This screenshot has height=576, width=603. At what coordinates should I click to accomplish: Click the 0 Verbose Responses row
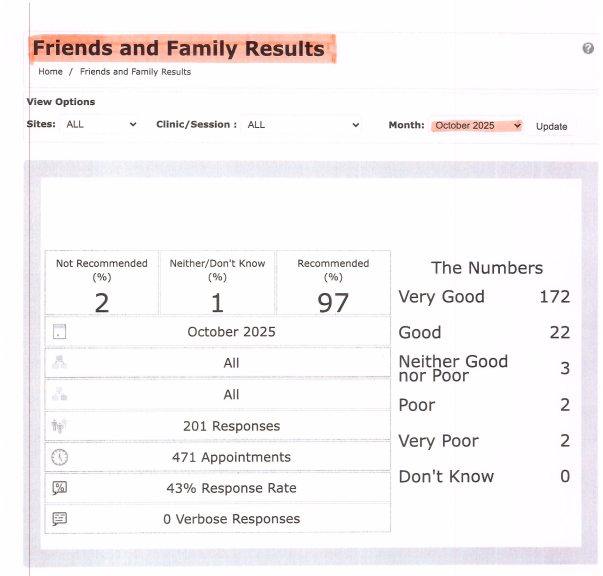[231, 519]
